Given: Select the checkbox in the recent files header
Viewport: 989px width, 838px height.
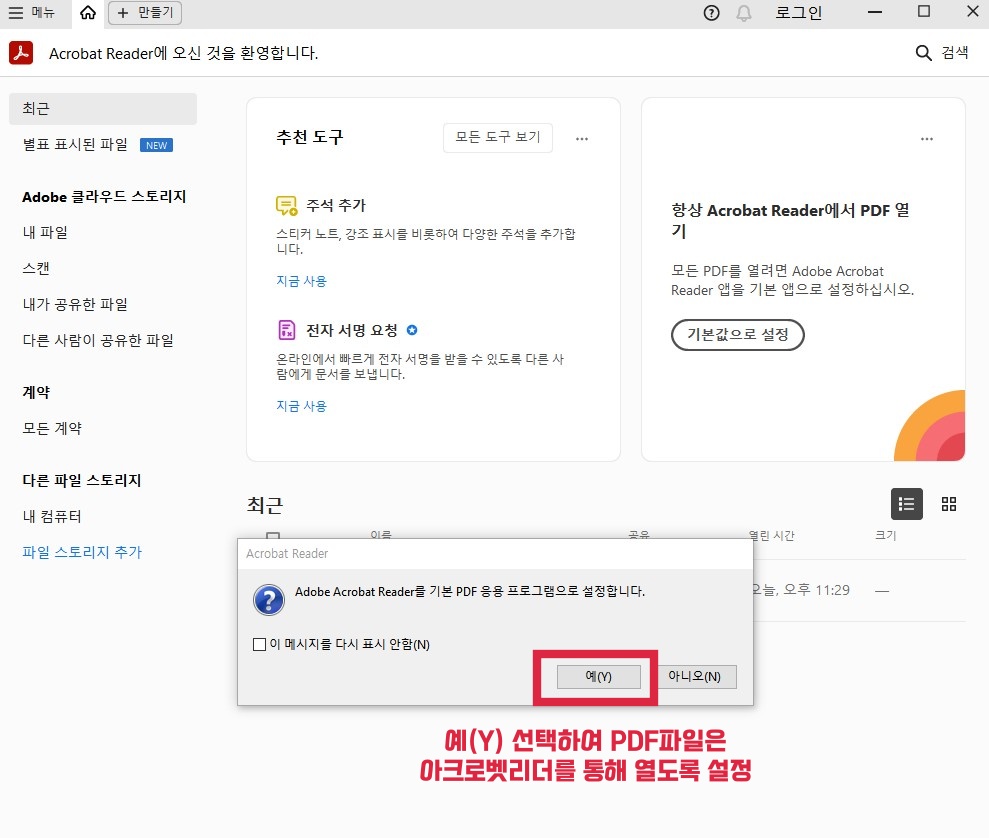Looking at the screenshot, I should tap(273, 534).
